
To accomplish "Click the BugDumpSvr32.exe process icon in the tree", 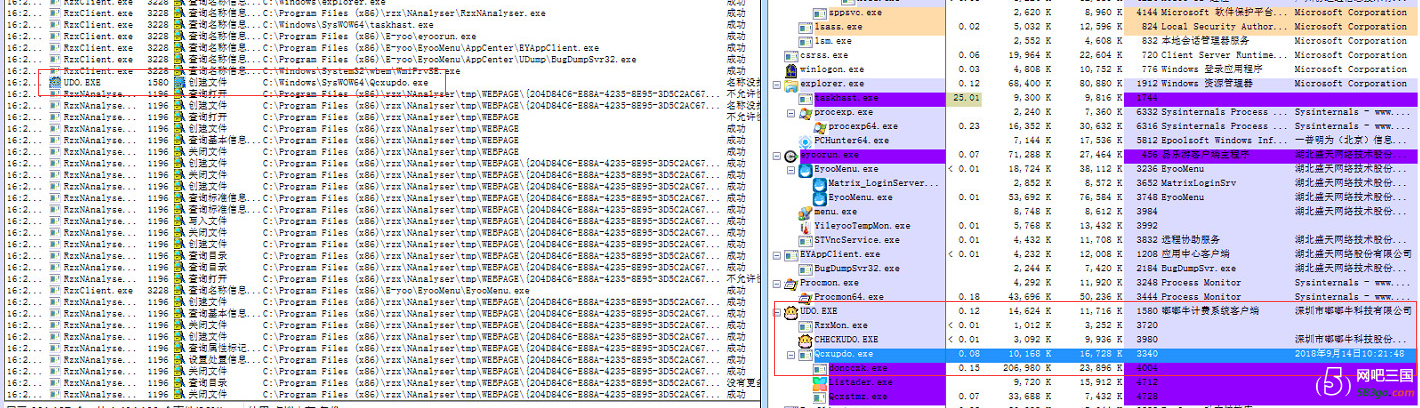I will coord(805,269).
